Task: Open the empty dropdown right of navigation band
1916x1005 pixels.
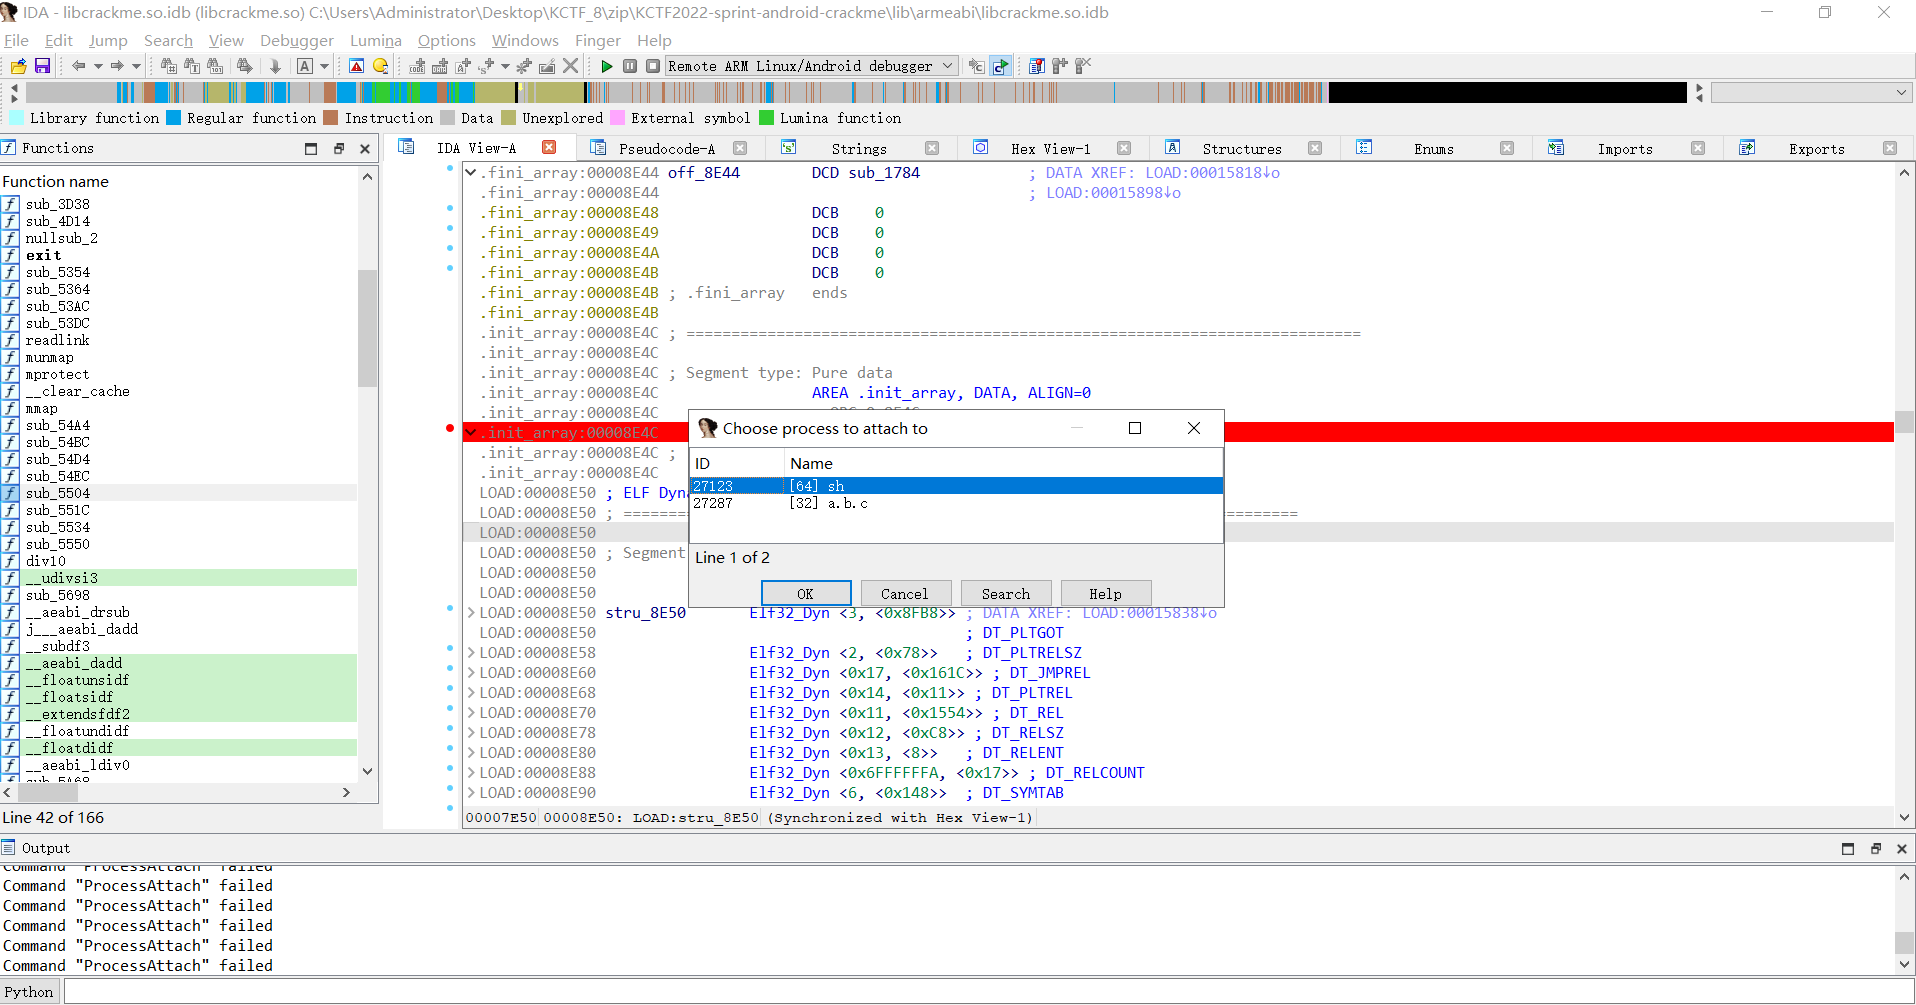Action: click(x=1811, y=93)
